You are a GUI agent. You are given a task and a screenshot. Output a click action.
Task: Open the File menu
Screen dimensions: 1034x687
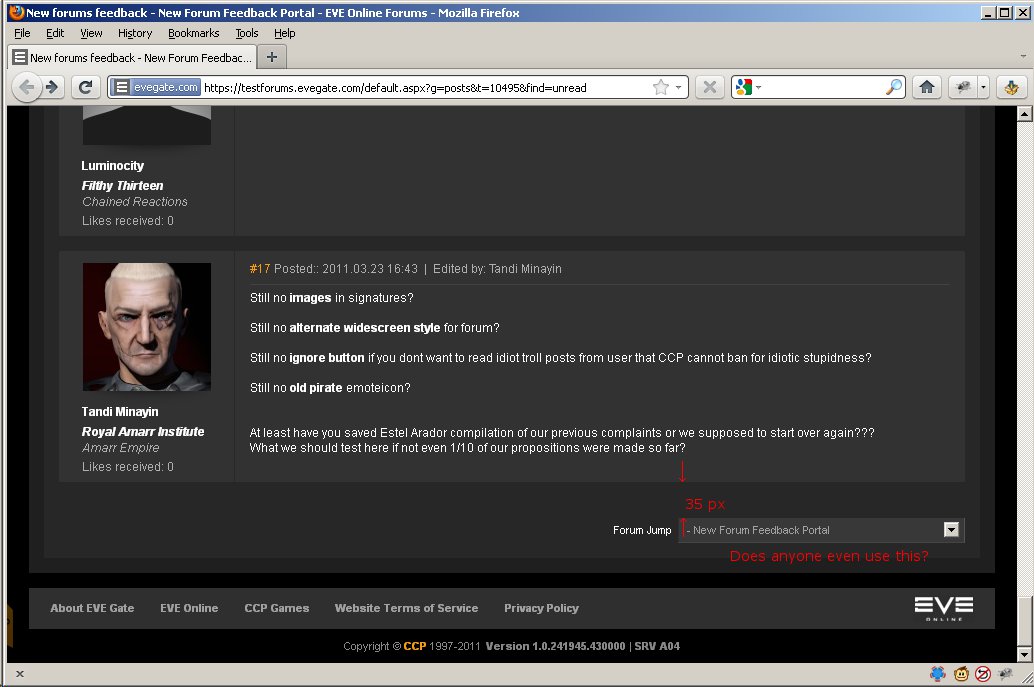[22, 33]
